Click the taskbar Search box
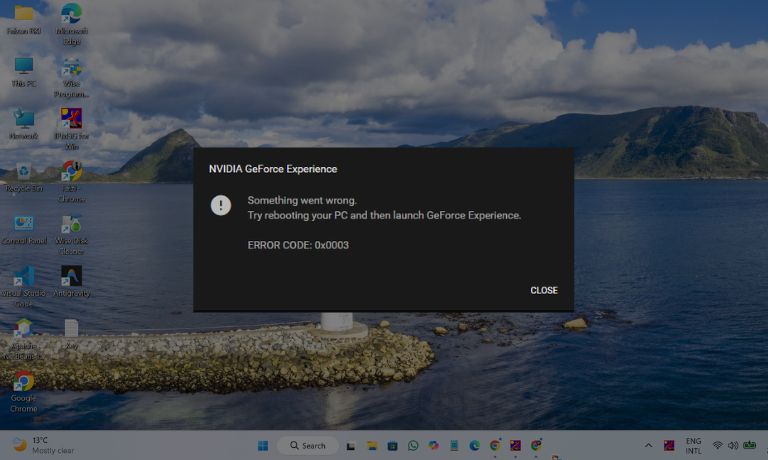The height and width of the screenshot is (460, 768). (x=308, y=445)
